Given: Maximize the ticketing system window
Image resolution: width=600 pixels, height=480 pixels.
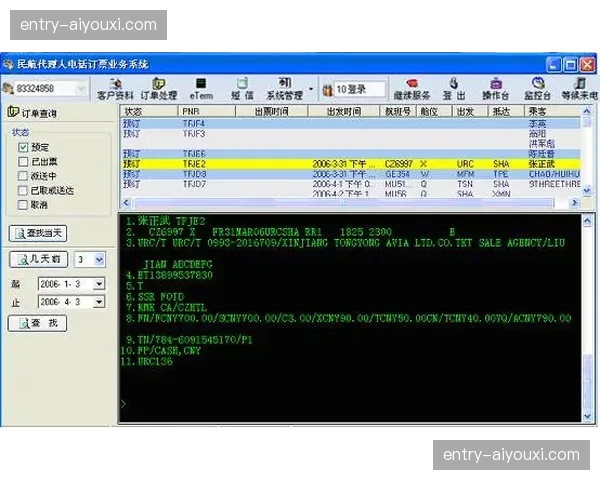Looking at the screenshot, I should click(571, 64).
